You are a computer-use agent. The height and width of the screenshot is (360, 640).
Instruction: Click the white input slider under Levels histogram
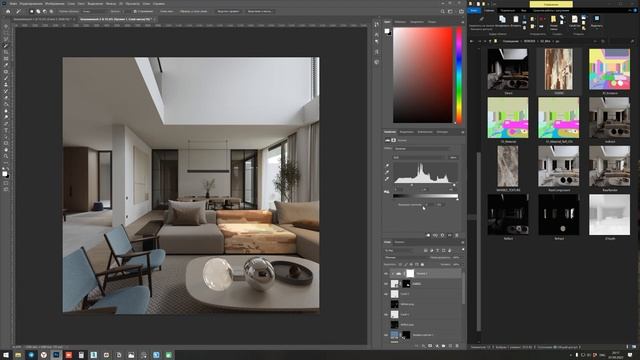pyautogui.click(x=454, y=185)
